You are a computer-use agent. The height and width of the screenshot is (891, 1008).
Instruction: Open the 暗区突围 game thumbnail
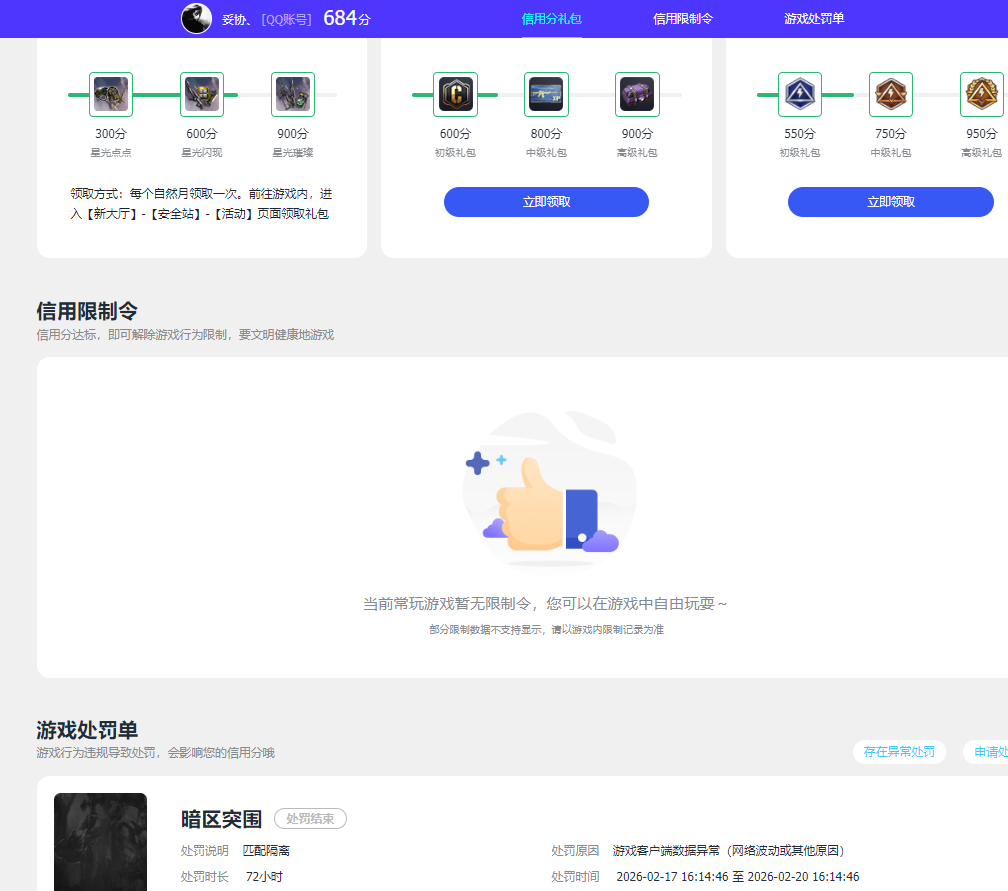click(100, 842)
